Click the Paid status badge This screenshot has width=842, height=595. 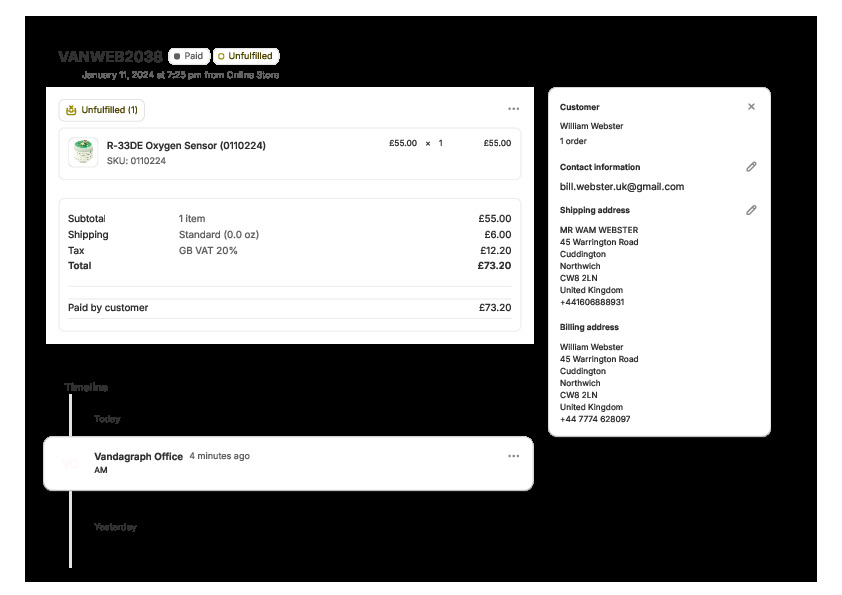(188, 57)
